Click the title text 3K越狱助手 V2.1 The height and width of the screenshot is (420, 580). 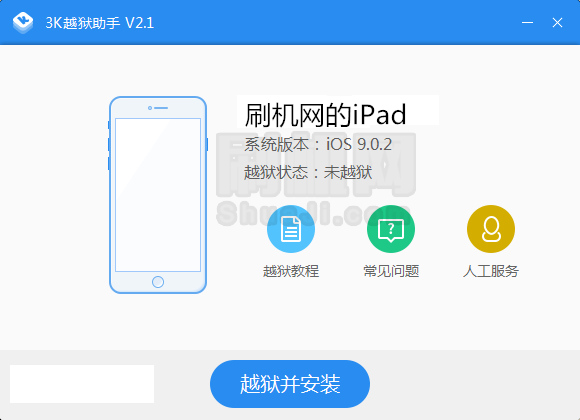tap(100, 23)
